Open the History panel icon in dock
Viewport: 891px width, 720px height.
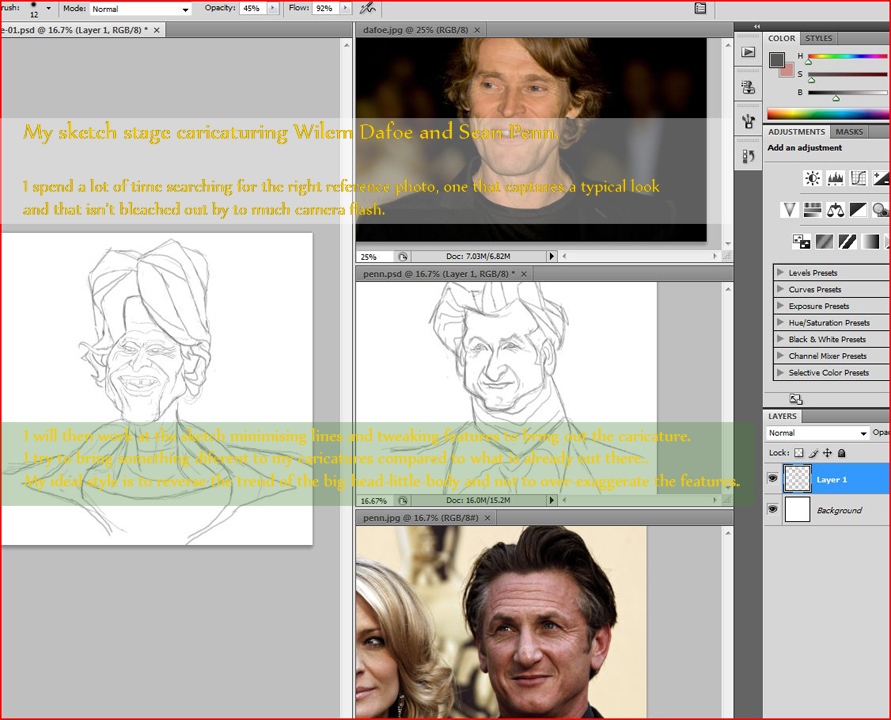pos(748,156)
